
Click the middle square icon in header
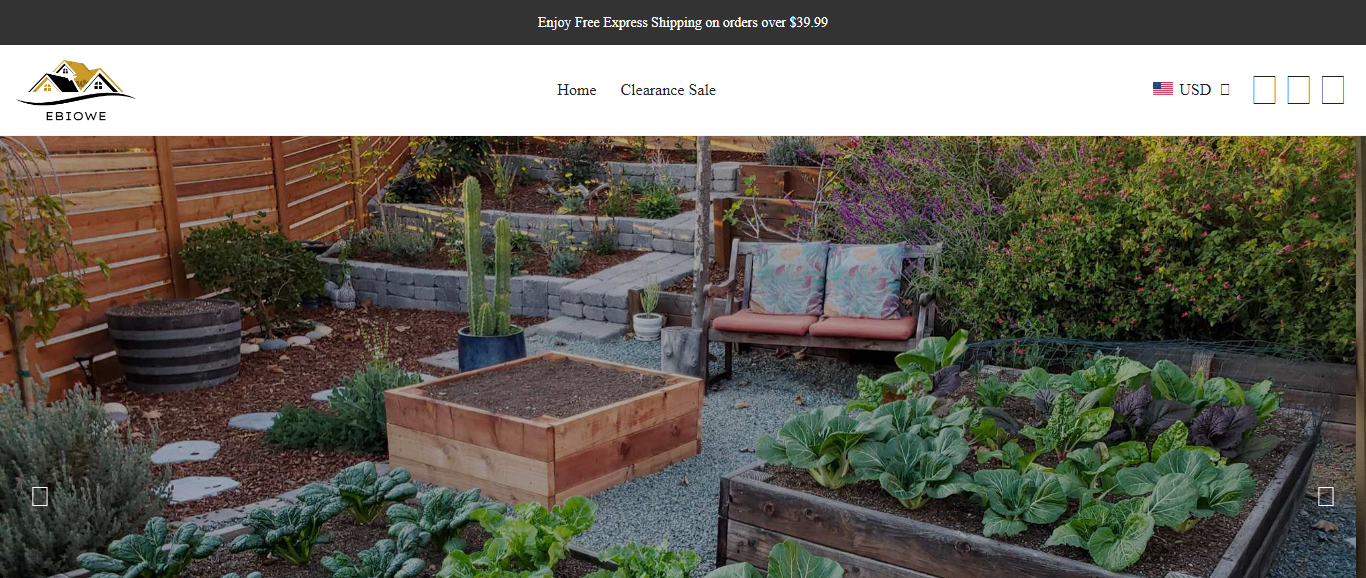[x=1298, y=90]
